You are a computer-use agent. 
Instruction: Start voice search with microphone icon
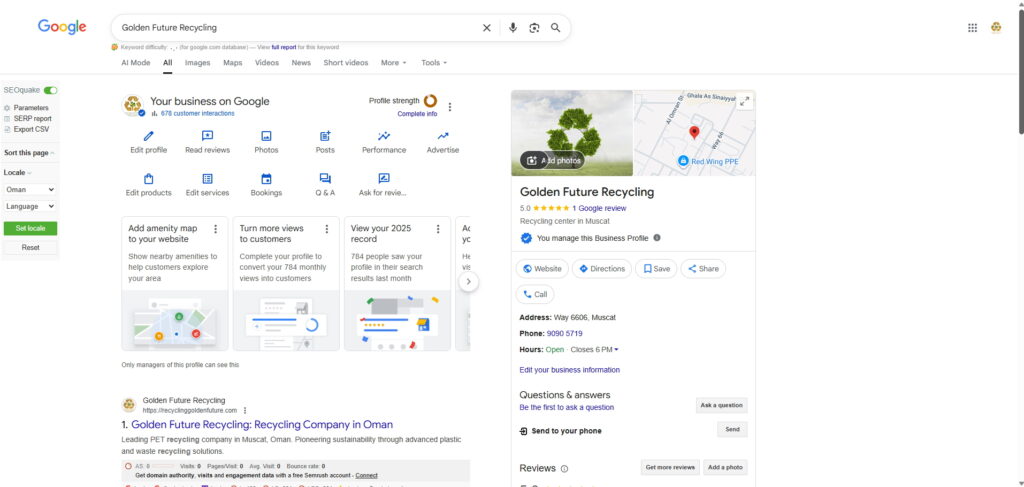click(513, 28)
